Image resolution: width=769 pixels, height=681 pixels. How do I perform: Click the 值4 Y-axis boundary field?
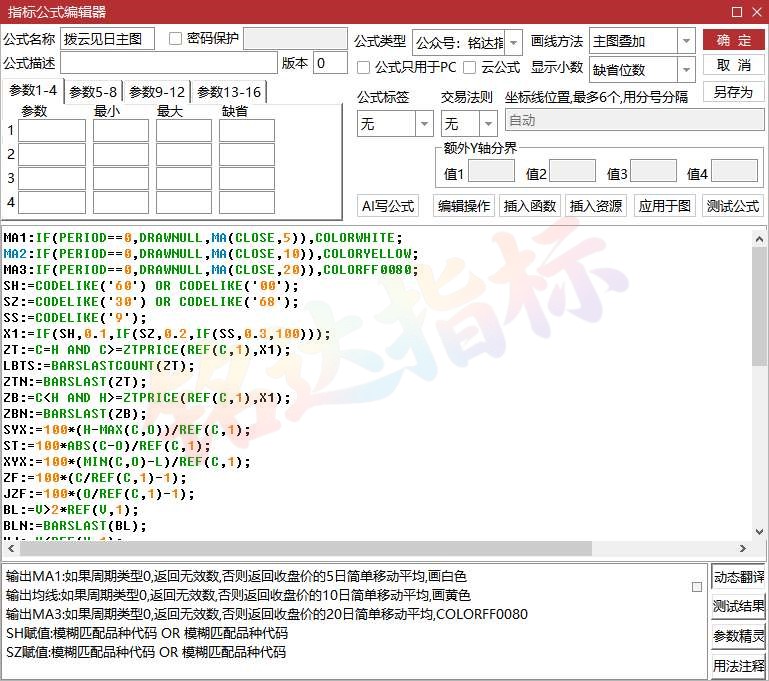[734, 171]
